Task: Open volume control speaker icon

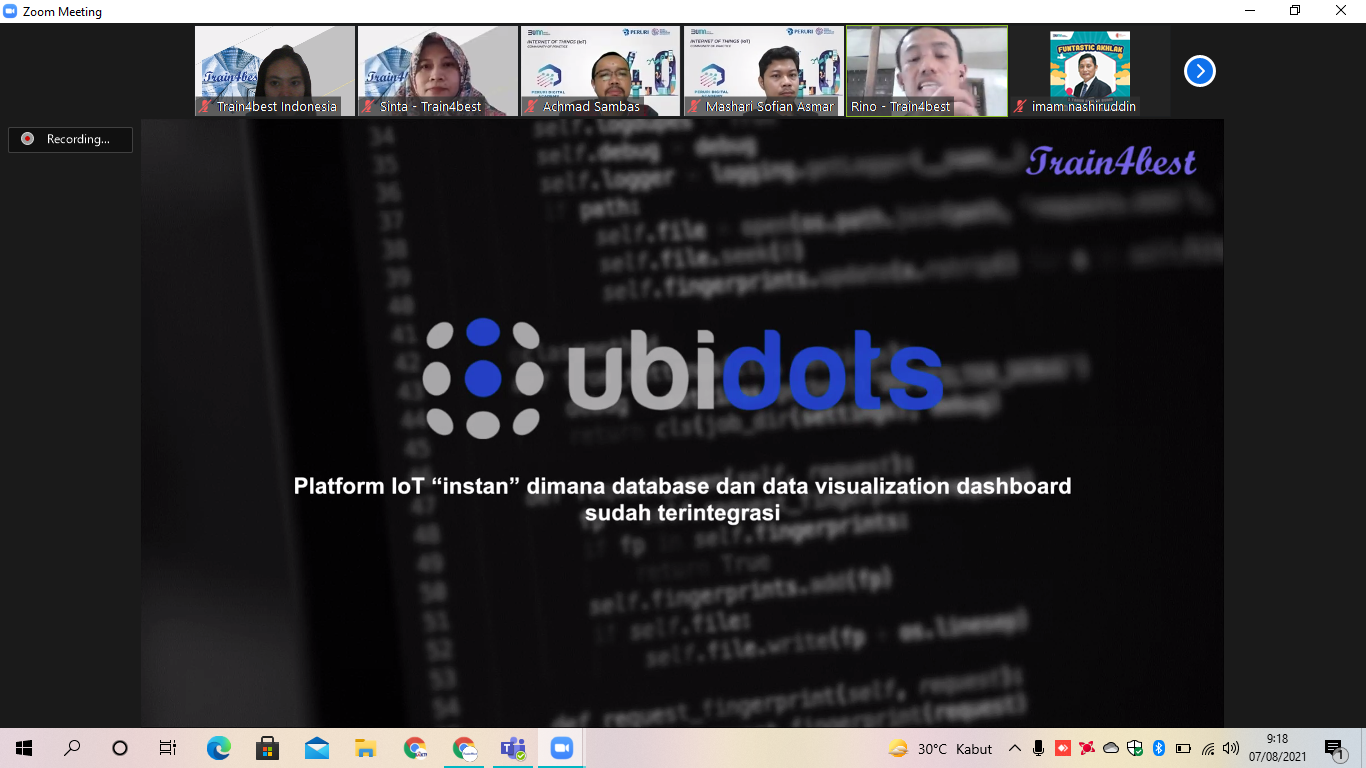Action: (x=1231, y=748)
